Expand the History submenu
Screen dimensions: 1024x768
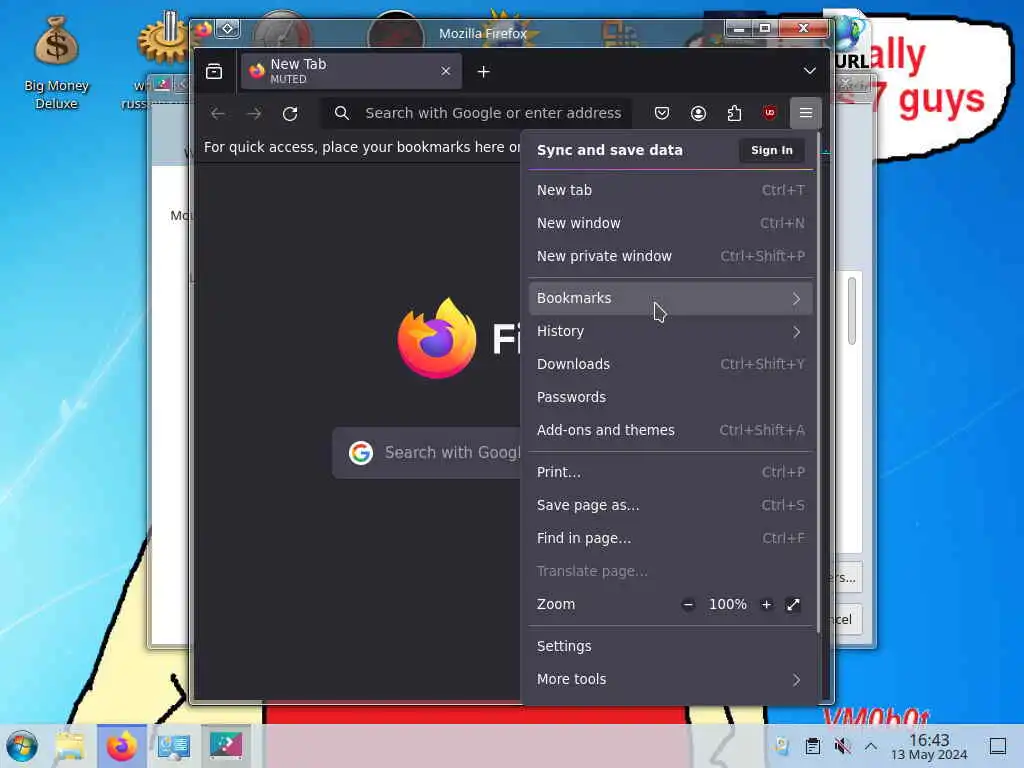click(x=670, y=331)
